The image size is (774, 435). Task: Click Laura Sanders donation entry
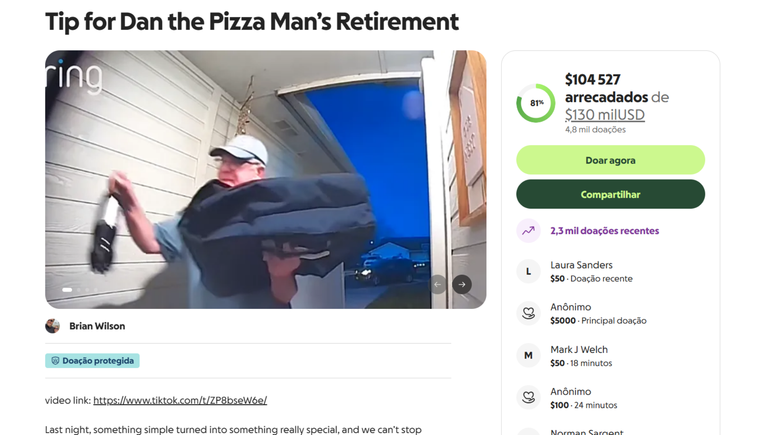coord(590,271)
